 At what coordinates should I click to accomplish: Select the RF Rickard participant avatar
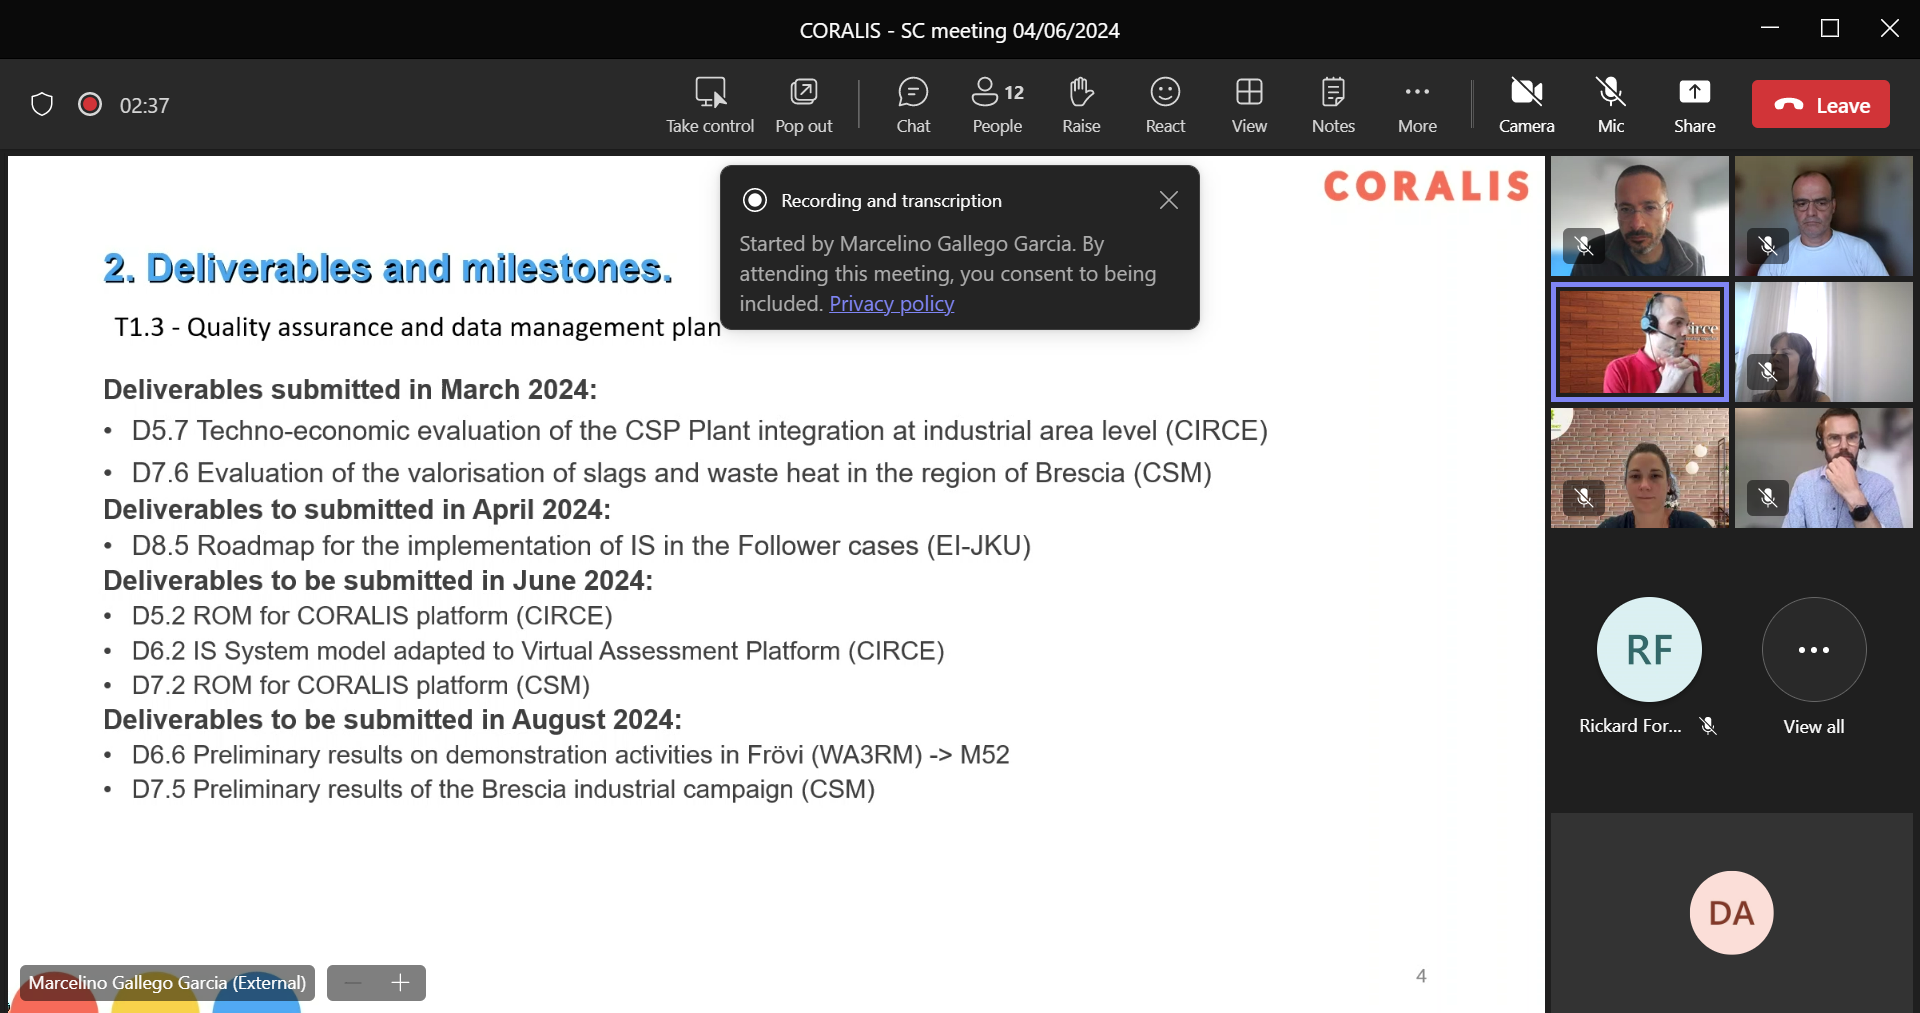click(1649, 649)
